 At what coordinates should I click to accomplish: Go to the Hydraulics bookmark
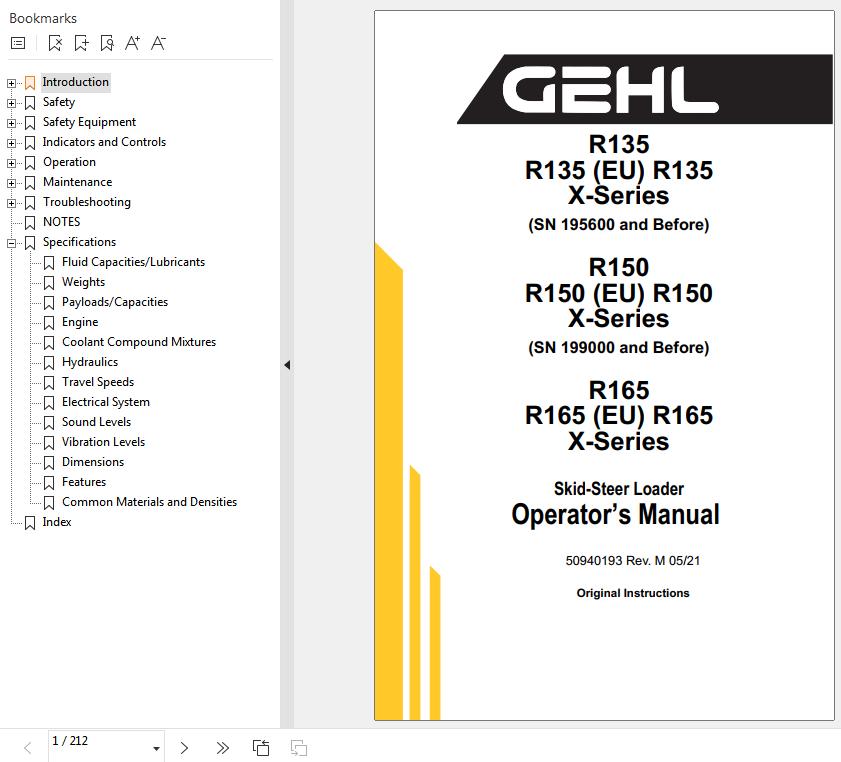(x=90, y=362)
